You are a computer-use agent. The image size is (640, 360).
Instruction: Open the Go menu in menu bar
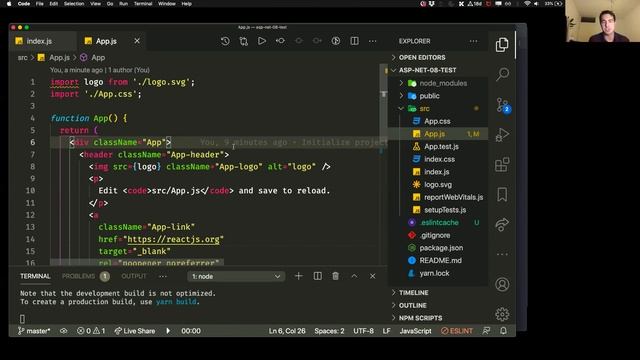[110, 4]
